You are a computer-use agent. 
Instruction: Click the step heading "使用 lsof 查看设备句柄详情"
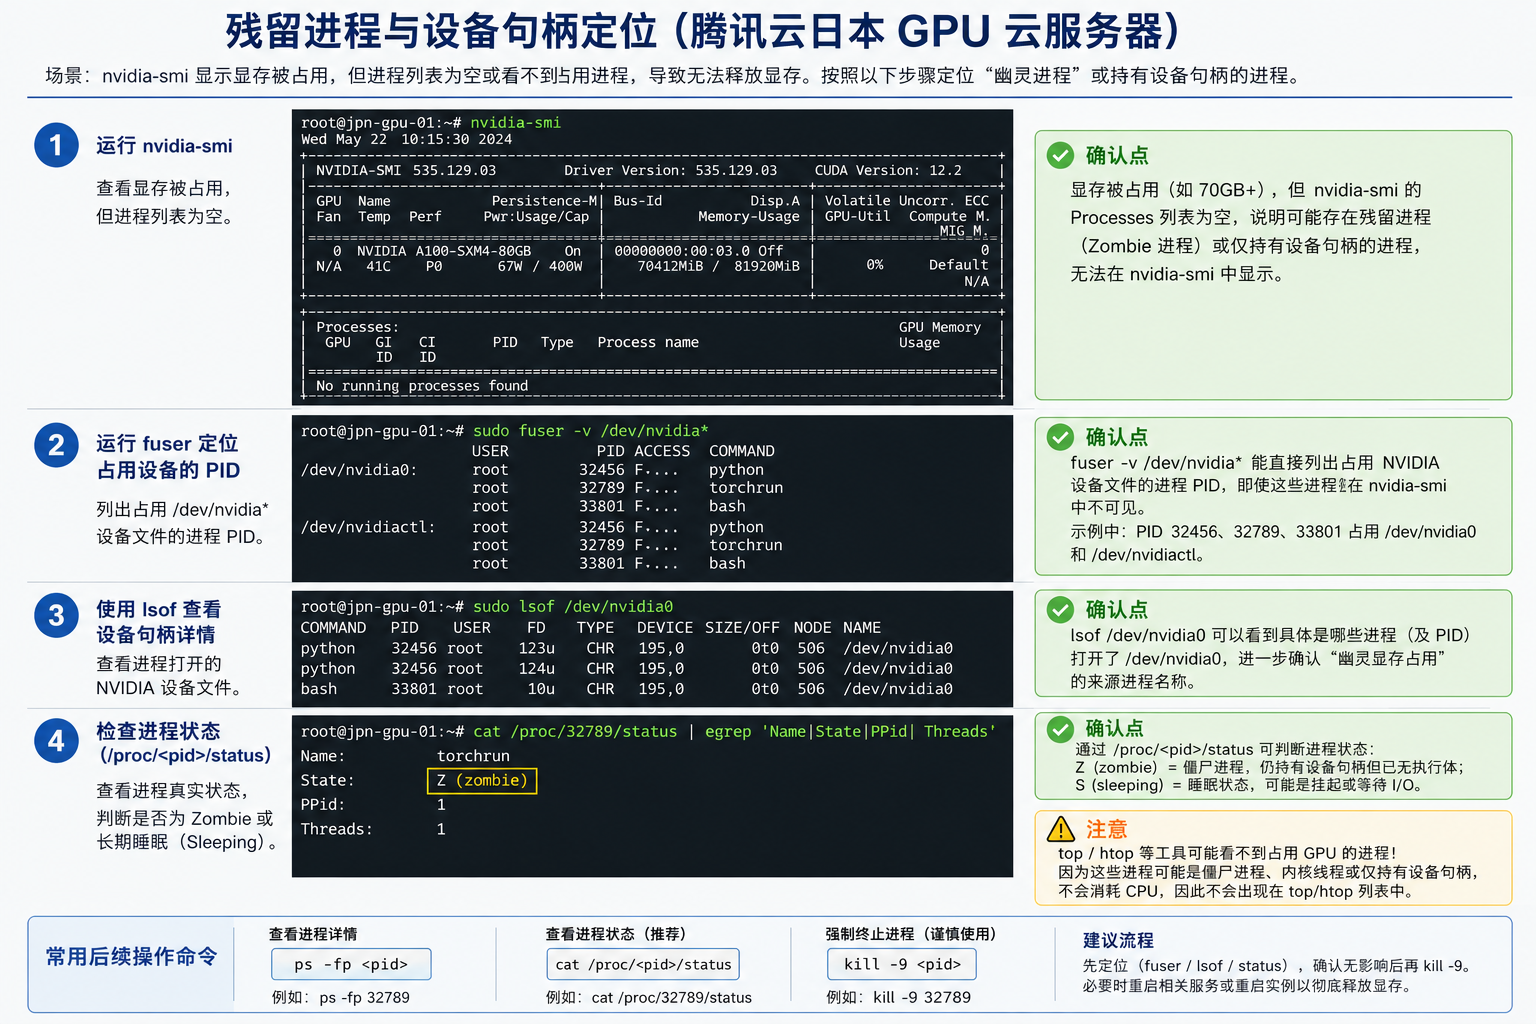[x=159, y=622]
